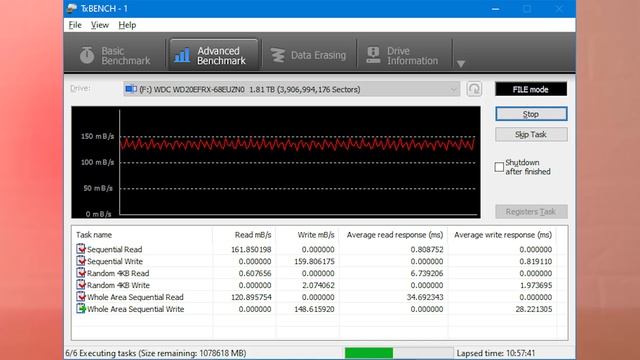The height and width of the screenshot is (360, 640).
Task: Click the benchmark speed graph
Action: [x=276, y=162]
